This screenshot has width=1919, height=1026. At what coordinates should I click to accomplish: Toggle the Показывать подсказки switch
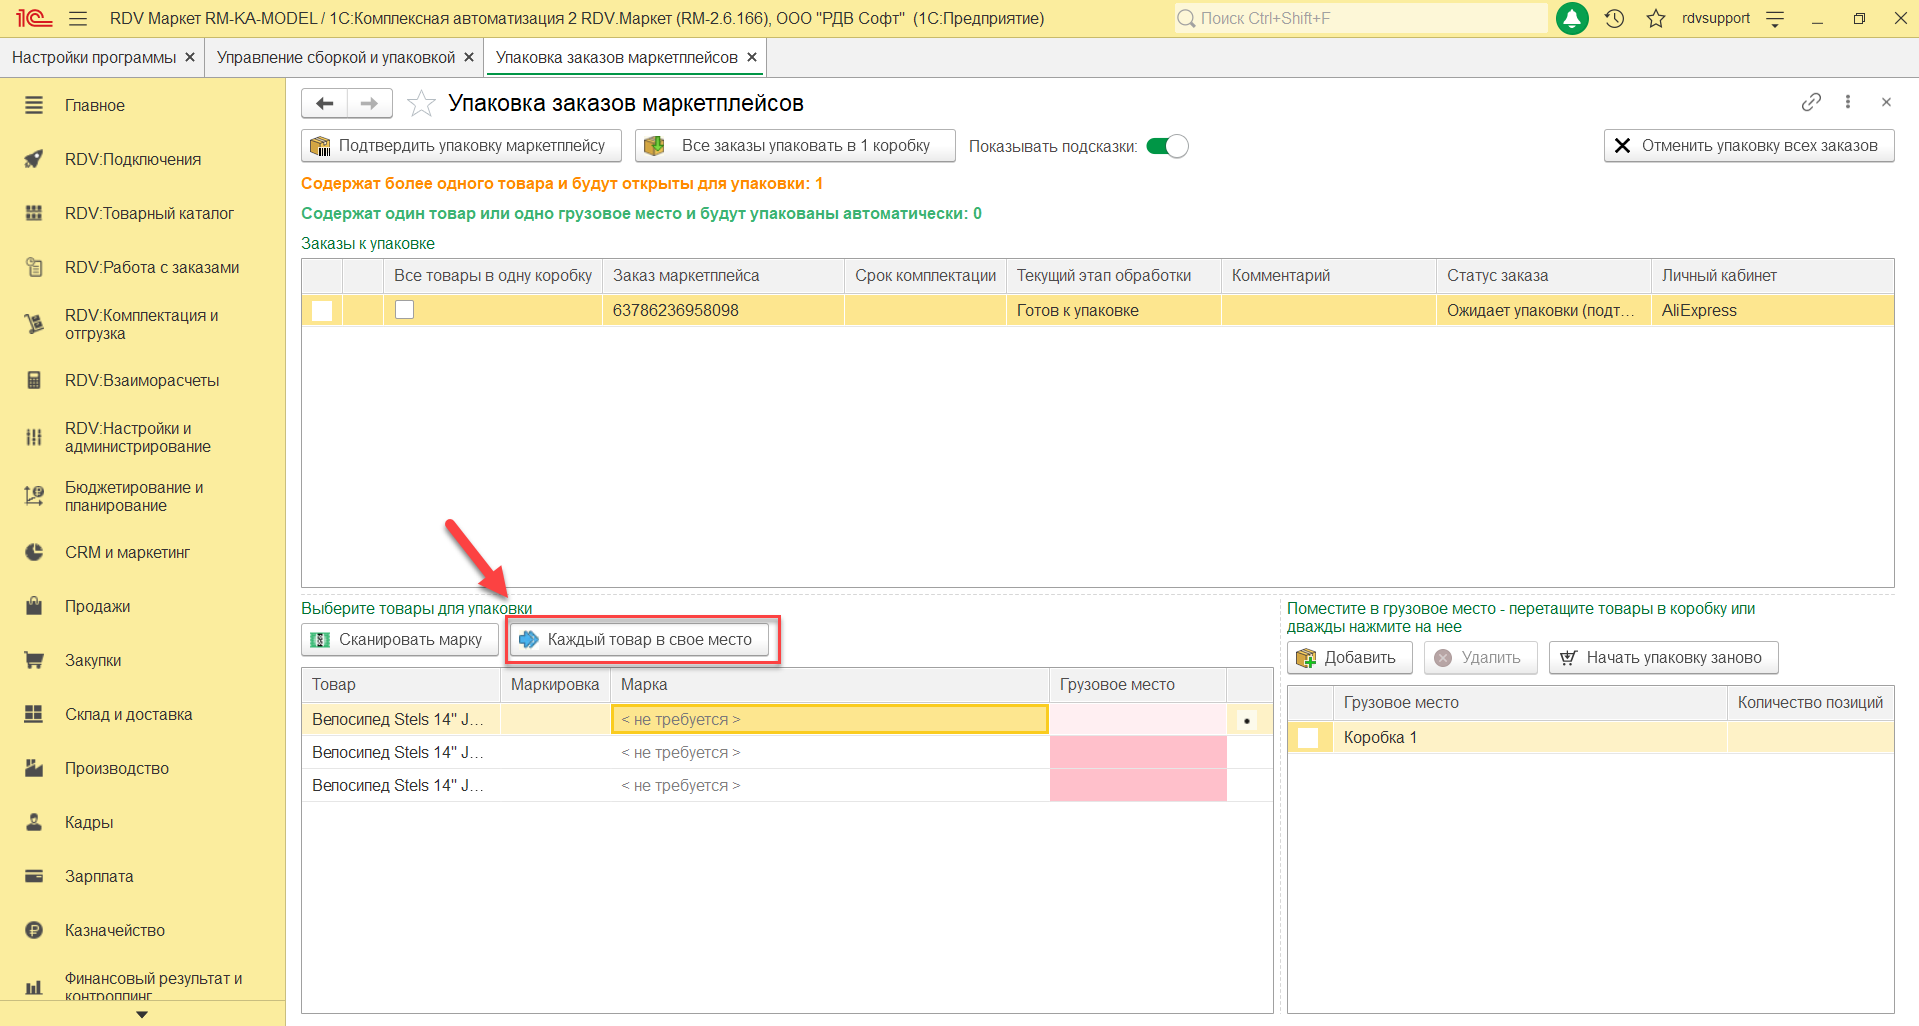tap(1166, 147)
